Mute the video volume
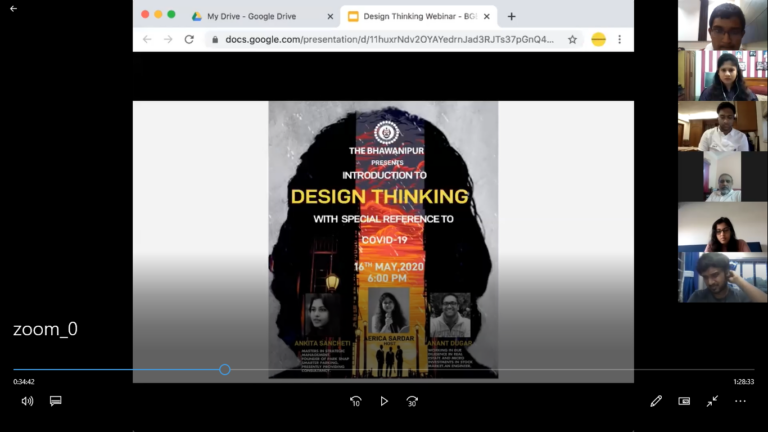 pyautogui.click(x=27, y=401)
